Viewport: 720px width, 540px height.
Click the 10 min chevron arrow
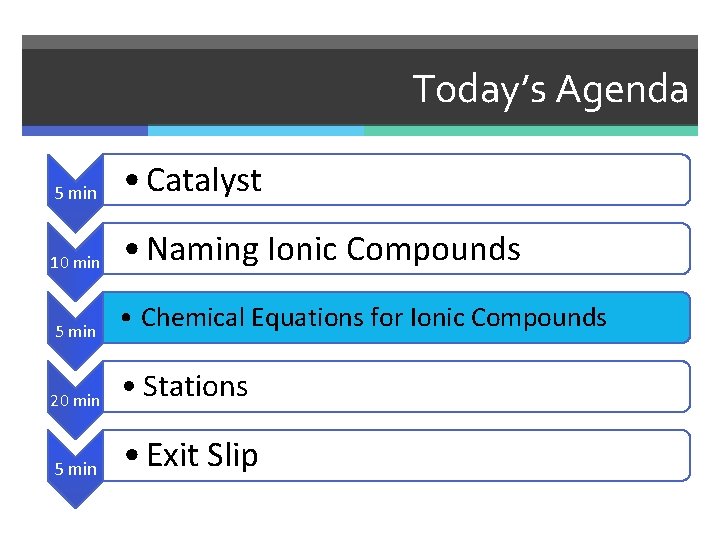tap(75, 262)
